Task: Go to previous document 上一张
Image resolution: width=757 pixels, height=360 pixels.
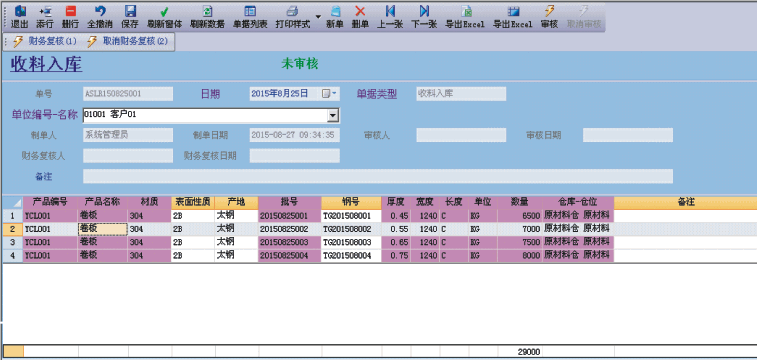Action: [390, 16]
